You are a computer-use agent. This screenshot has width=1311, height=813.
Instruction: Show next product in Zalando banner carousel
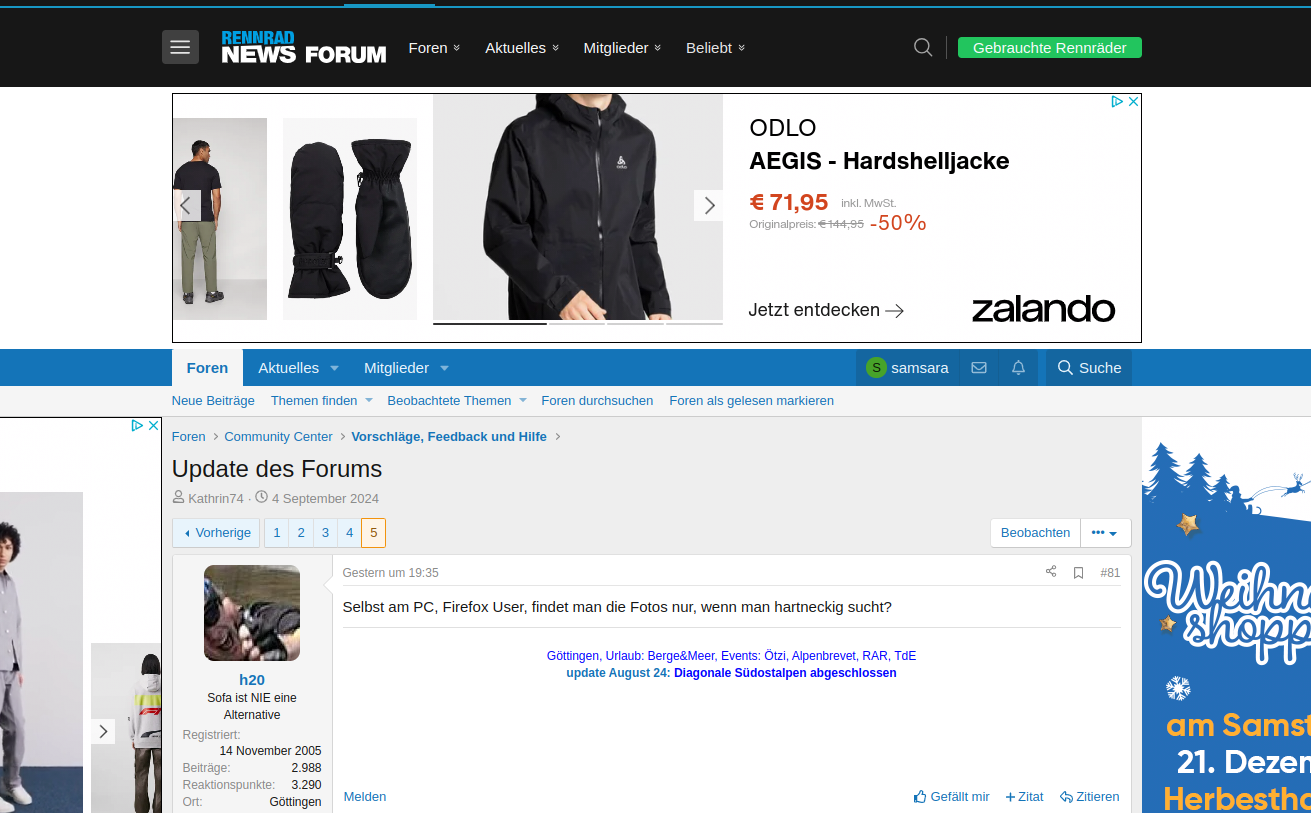pos(709,206)
